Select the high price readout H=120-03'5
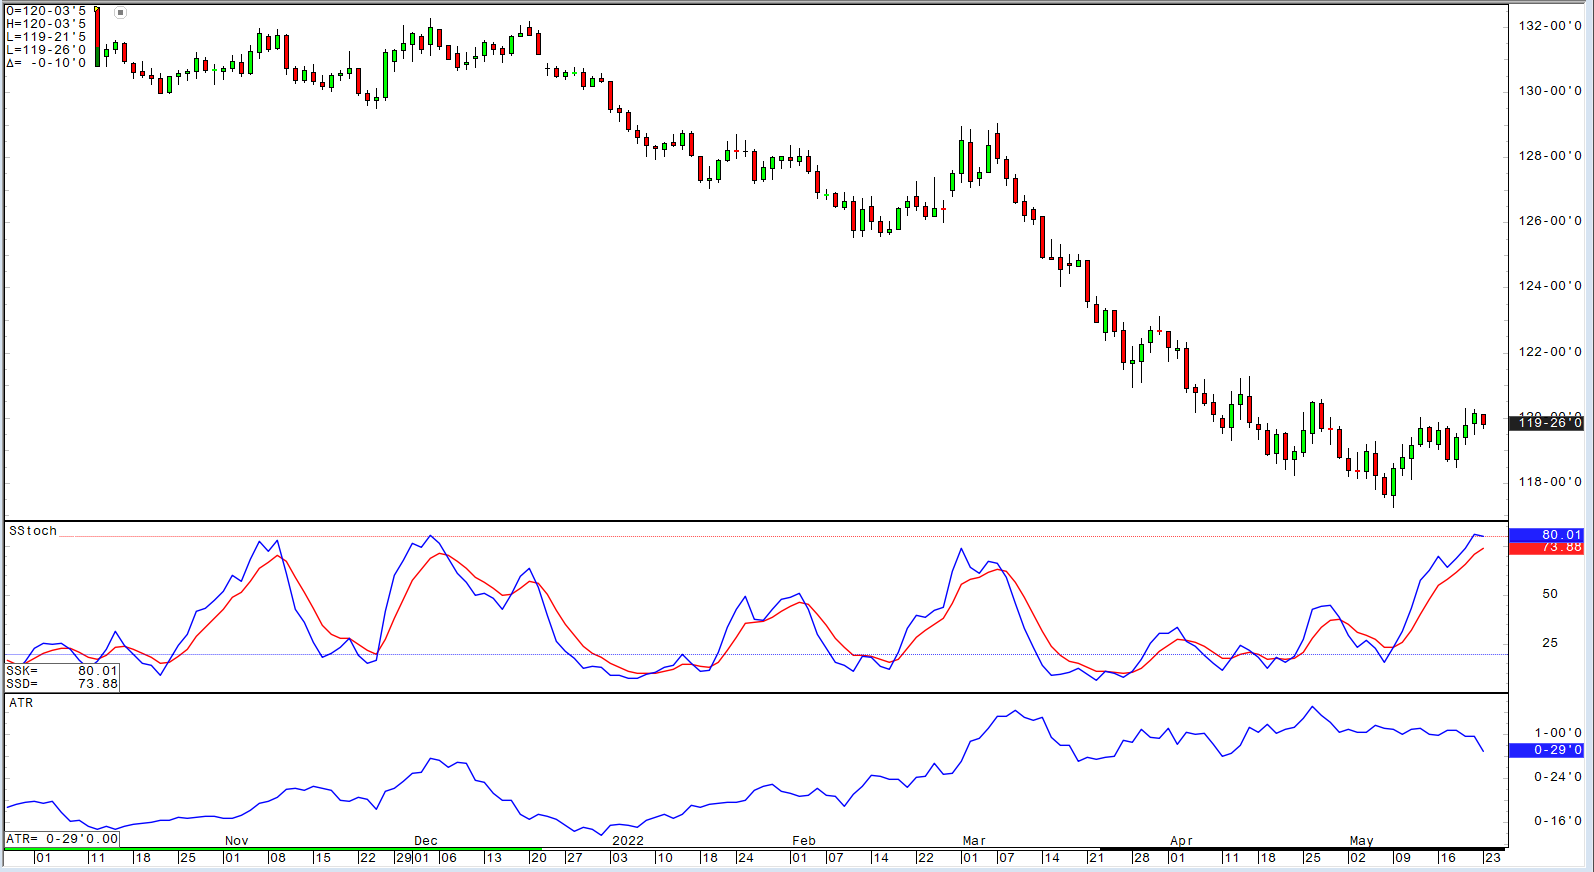Screen dimensions: 1594x872 tap(46, 24)
